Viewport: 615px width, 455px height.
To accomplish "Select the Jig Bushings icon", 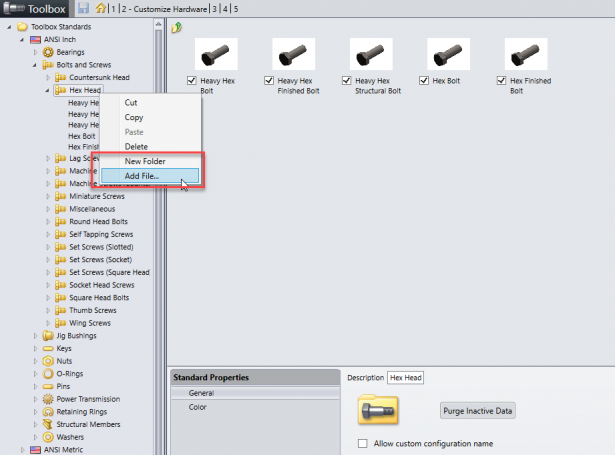I will (x=48, y=336).
